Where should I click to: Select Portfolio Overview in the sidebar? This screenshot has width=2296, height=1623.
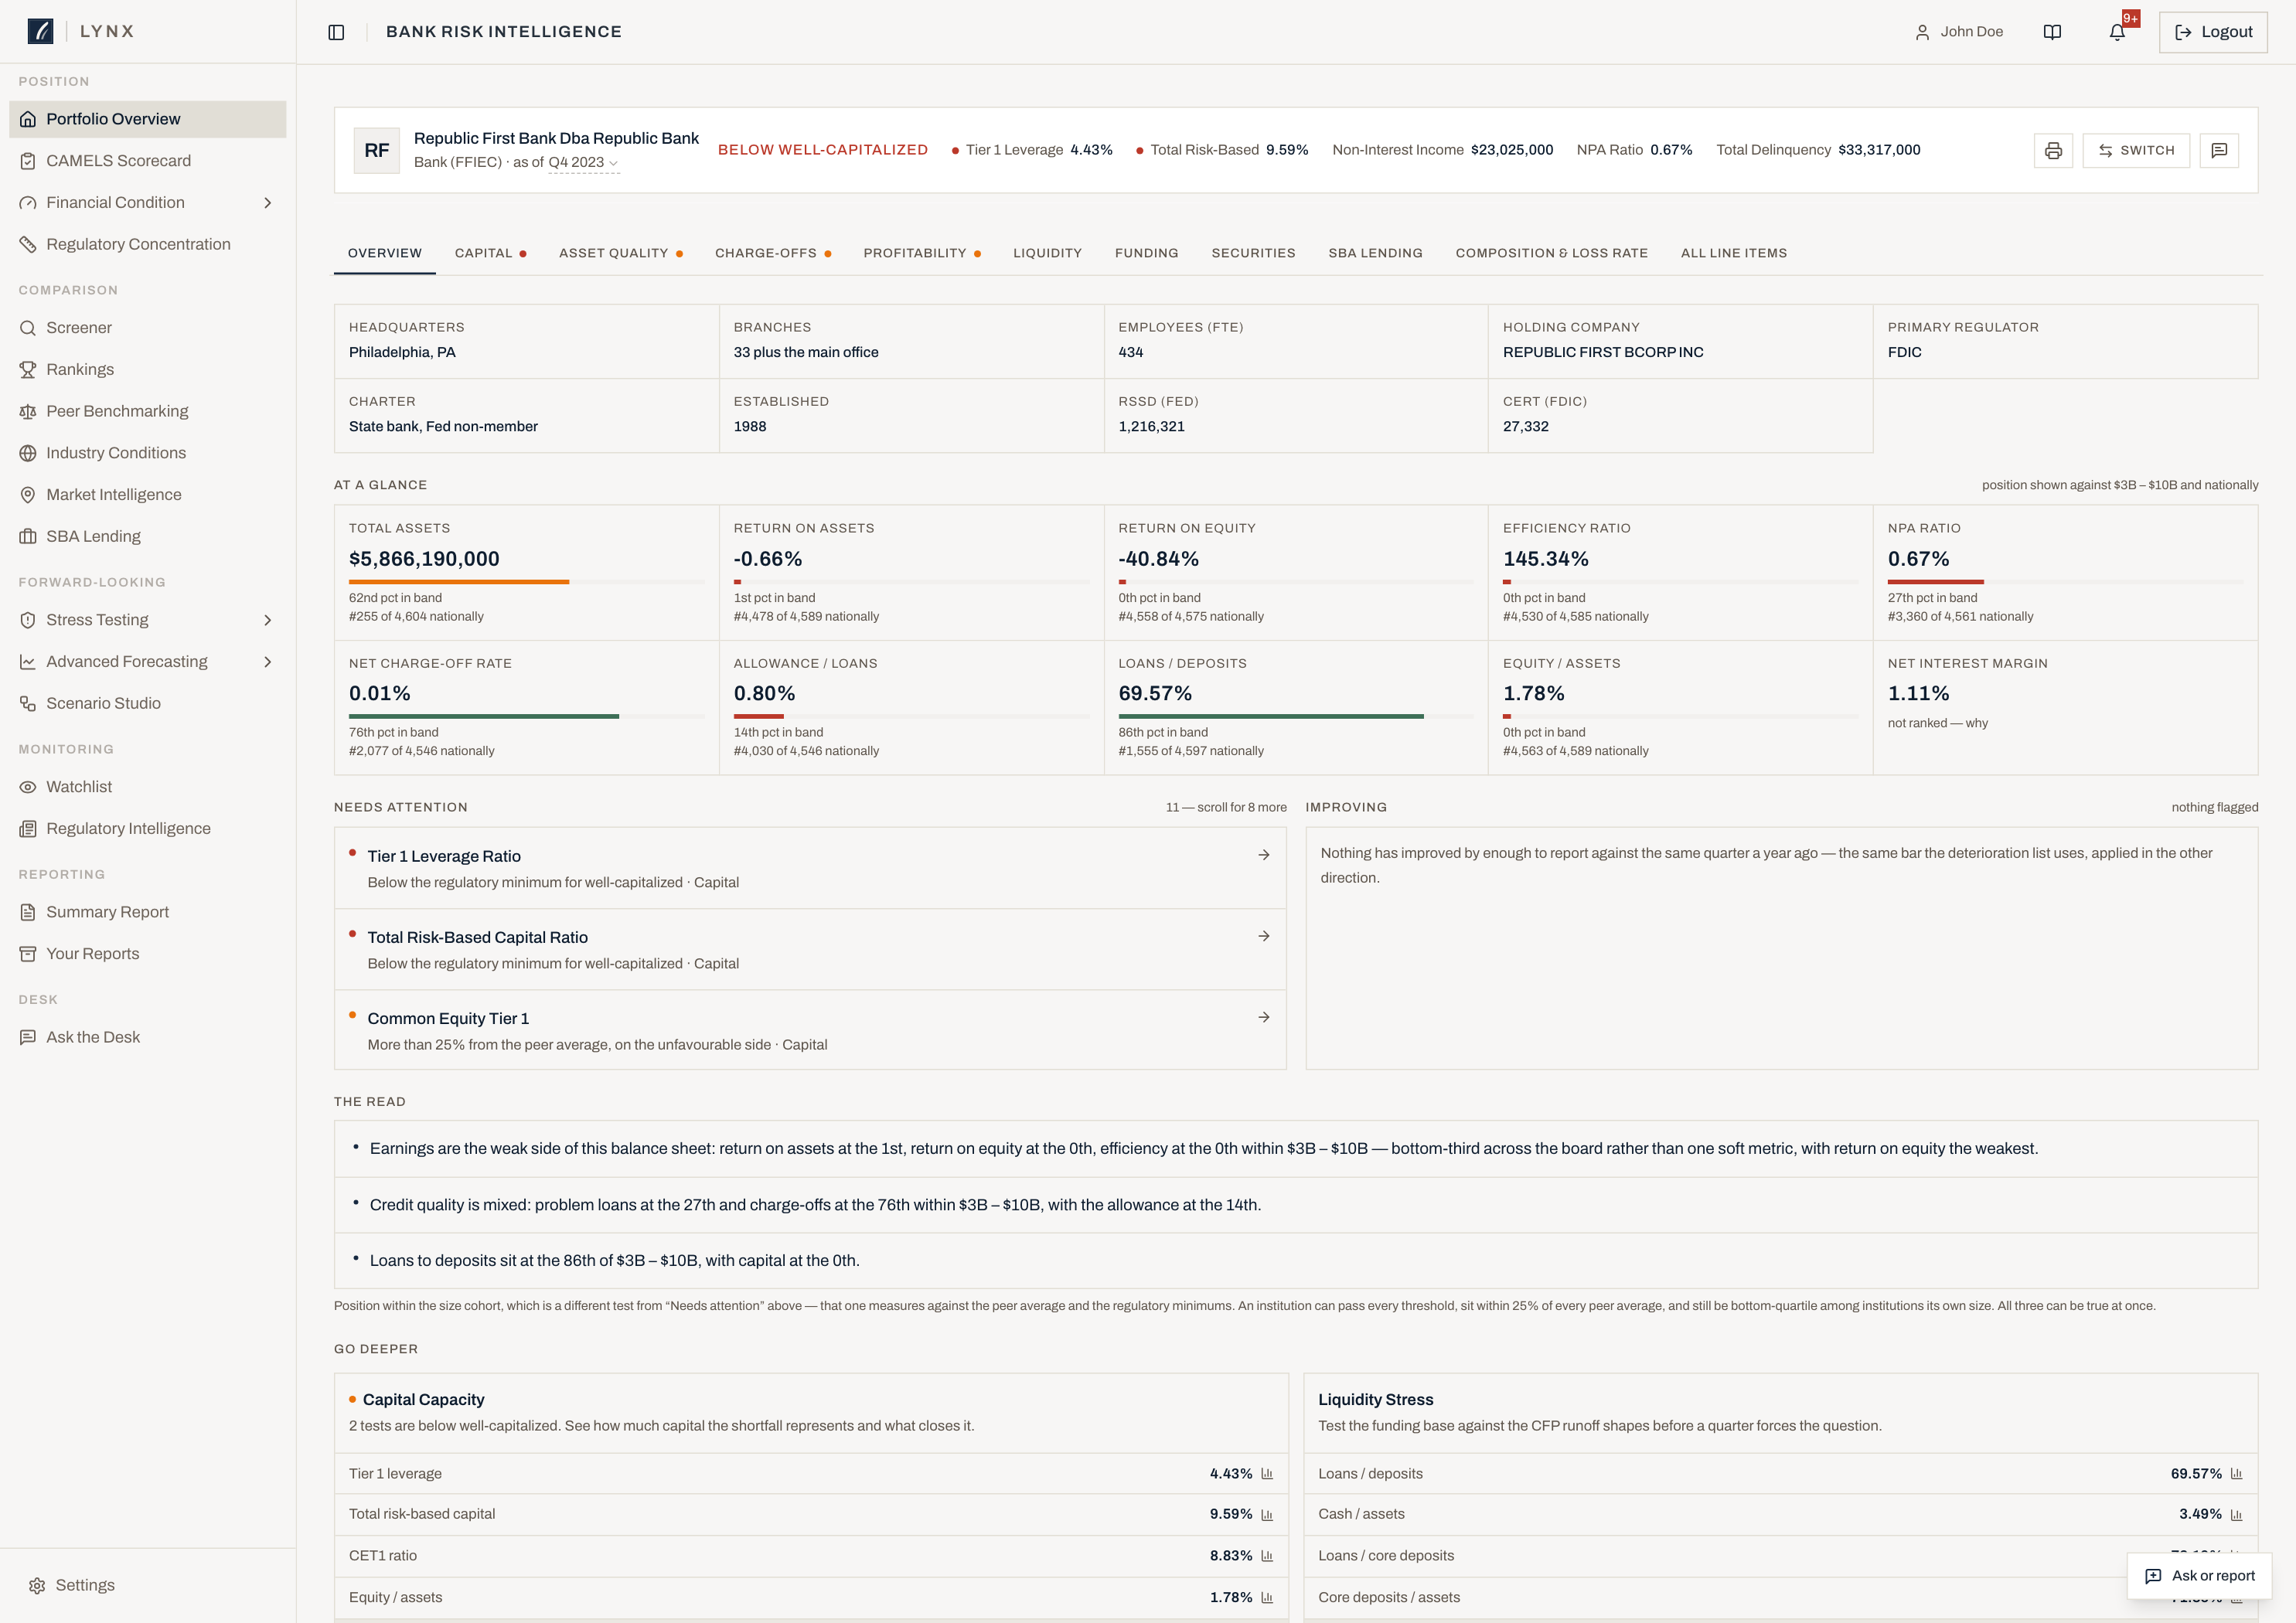point(148,119)
